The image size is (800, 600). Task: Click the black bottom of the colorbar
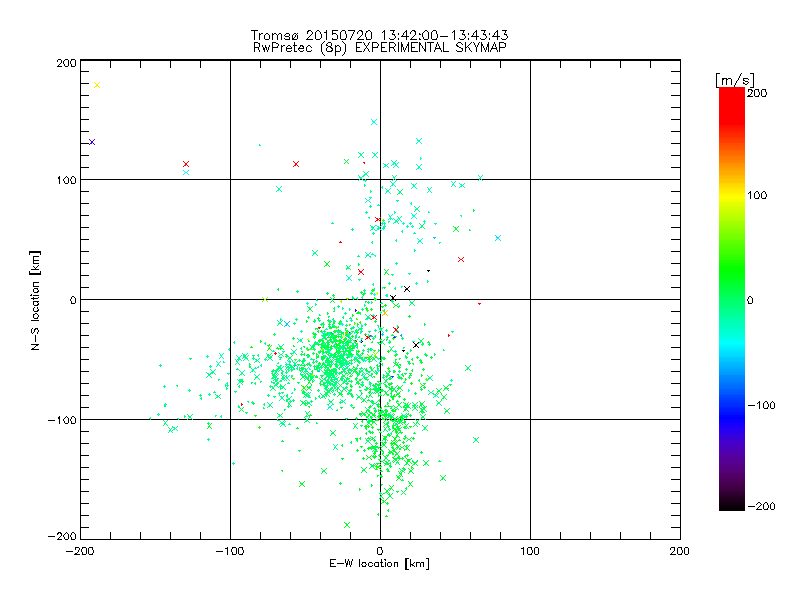pos(731,505)
